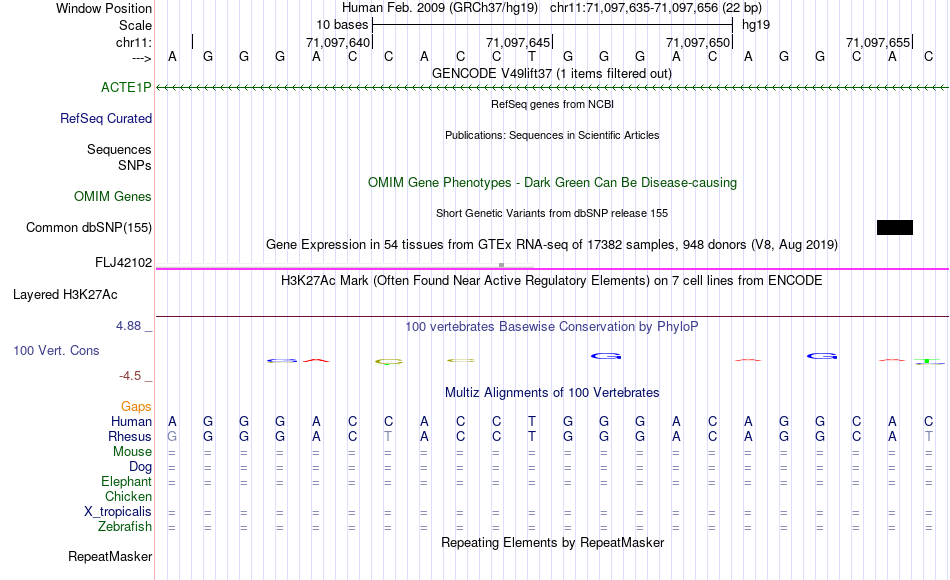Click the GTEx Gene Expression title
The width and height of the screenshot is (950, 580).
click(x=552, y=244)
